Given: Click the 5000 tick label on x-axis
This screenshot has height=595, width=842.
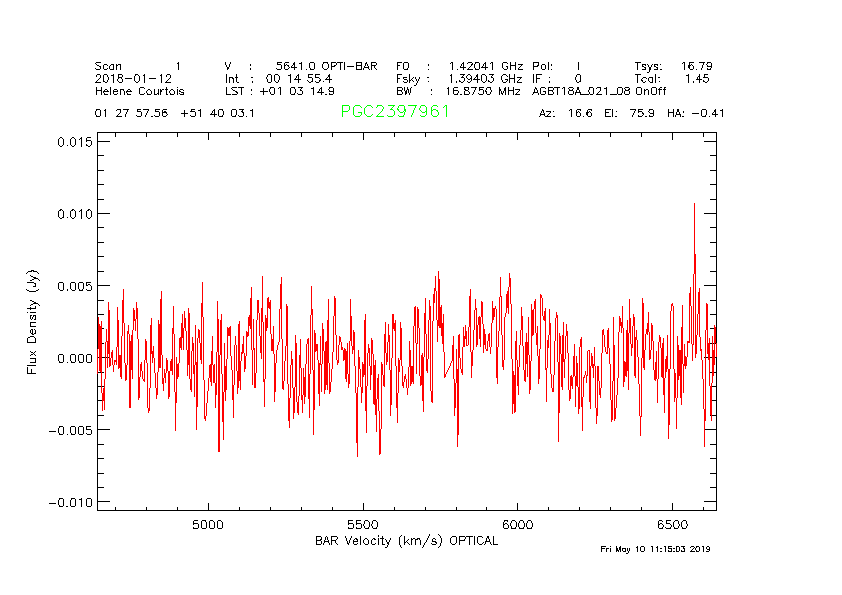Looking at the screenshot, I should point(207,523).
